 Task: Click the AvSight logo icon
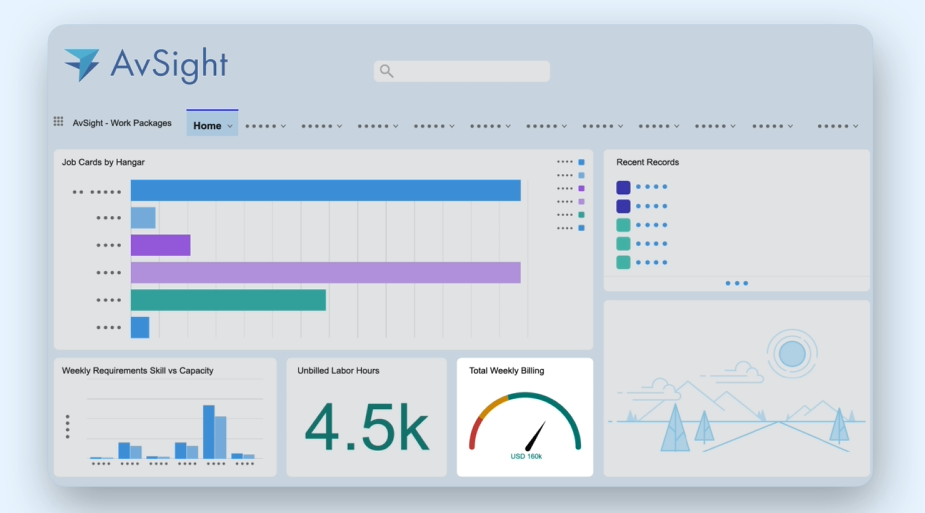82,65
